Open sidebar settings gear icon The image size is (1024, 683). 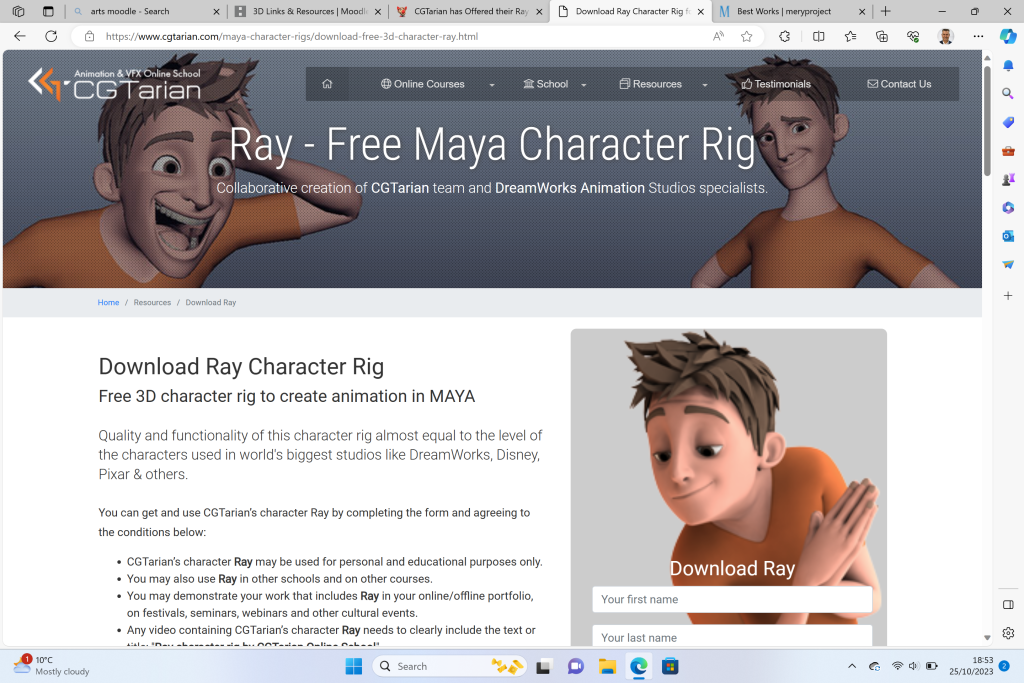(1008, 633)
